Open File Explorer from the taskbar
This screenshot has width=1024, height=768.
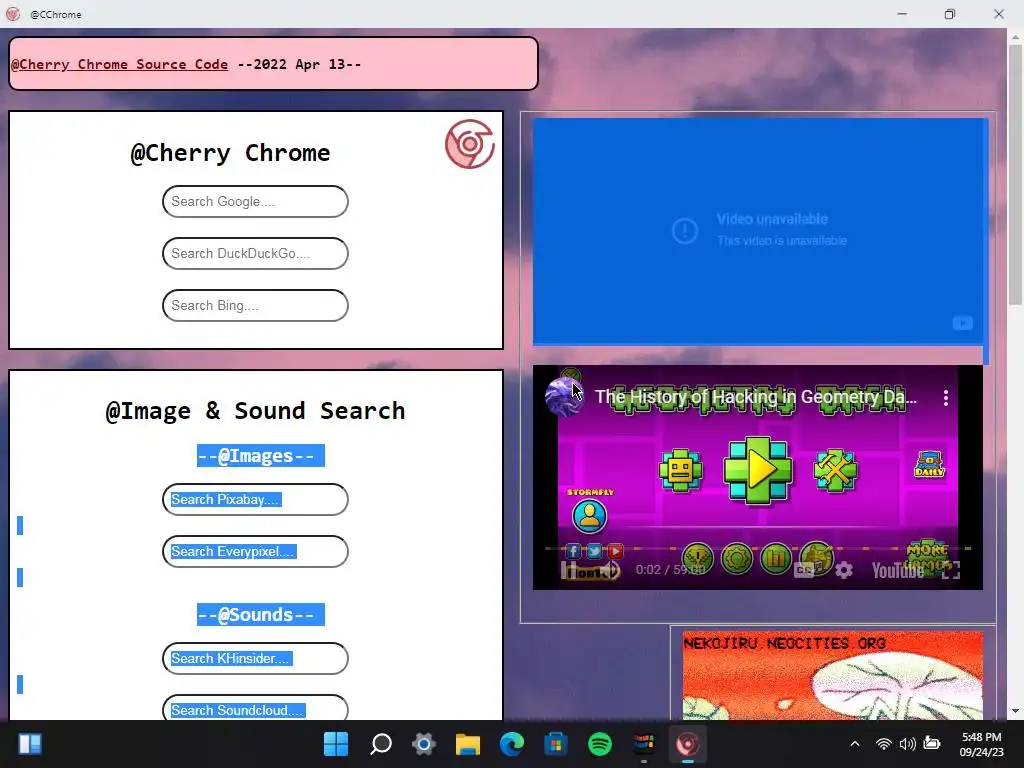468,744
